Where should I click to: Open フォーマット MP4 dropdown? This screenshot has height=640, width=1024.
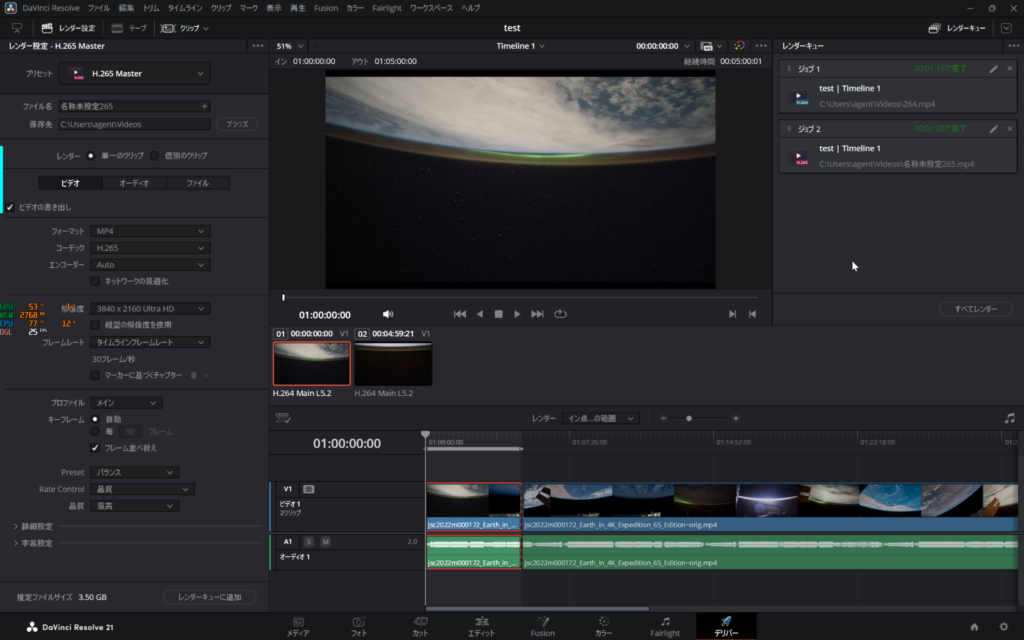[x=150, y=231]
